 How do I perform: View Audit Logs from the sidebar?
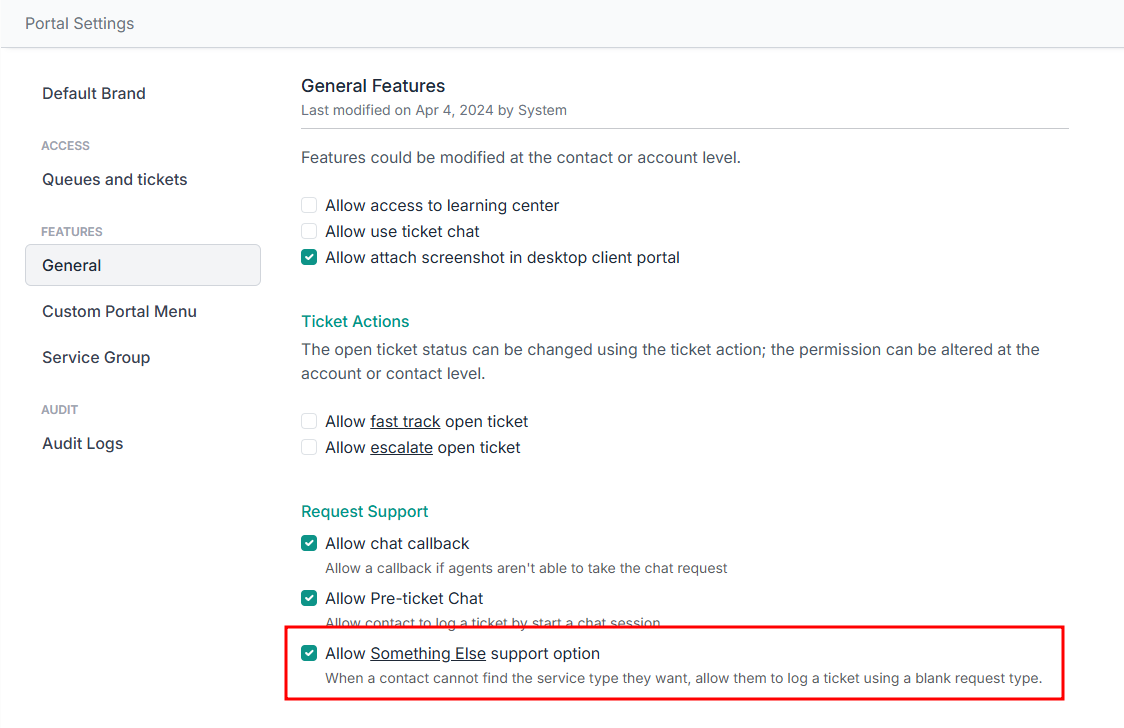click(x=82, y=443)
